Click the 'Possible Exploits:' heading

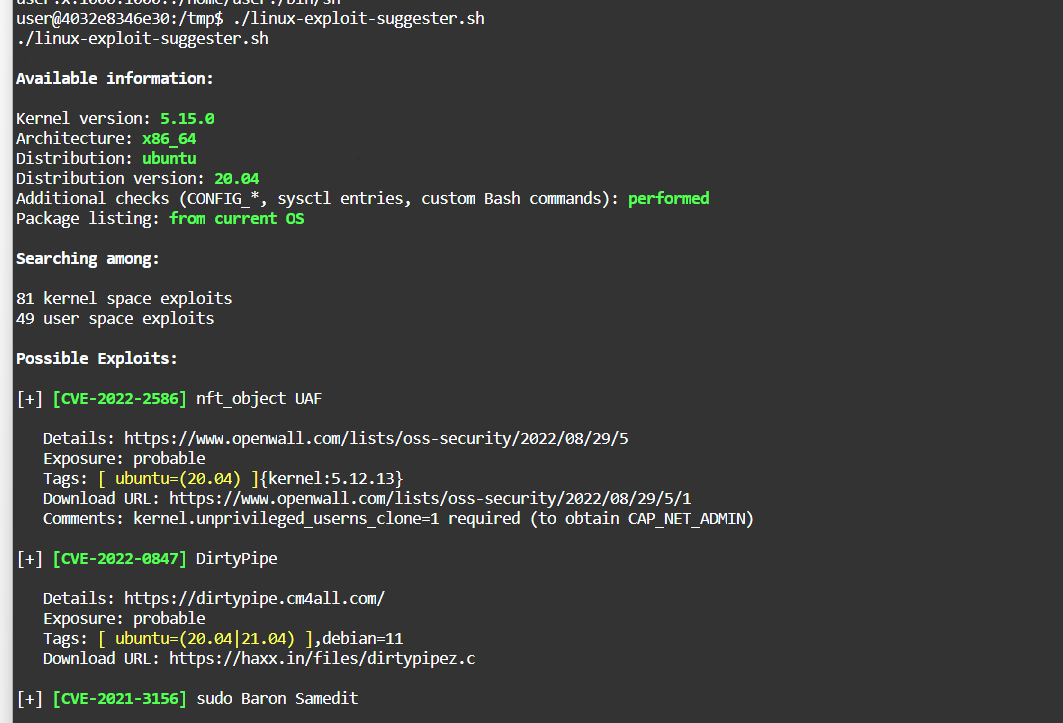click(96, 359)
